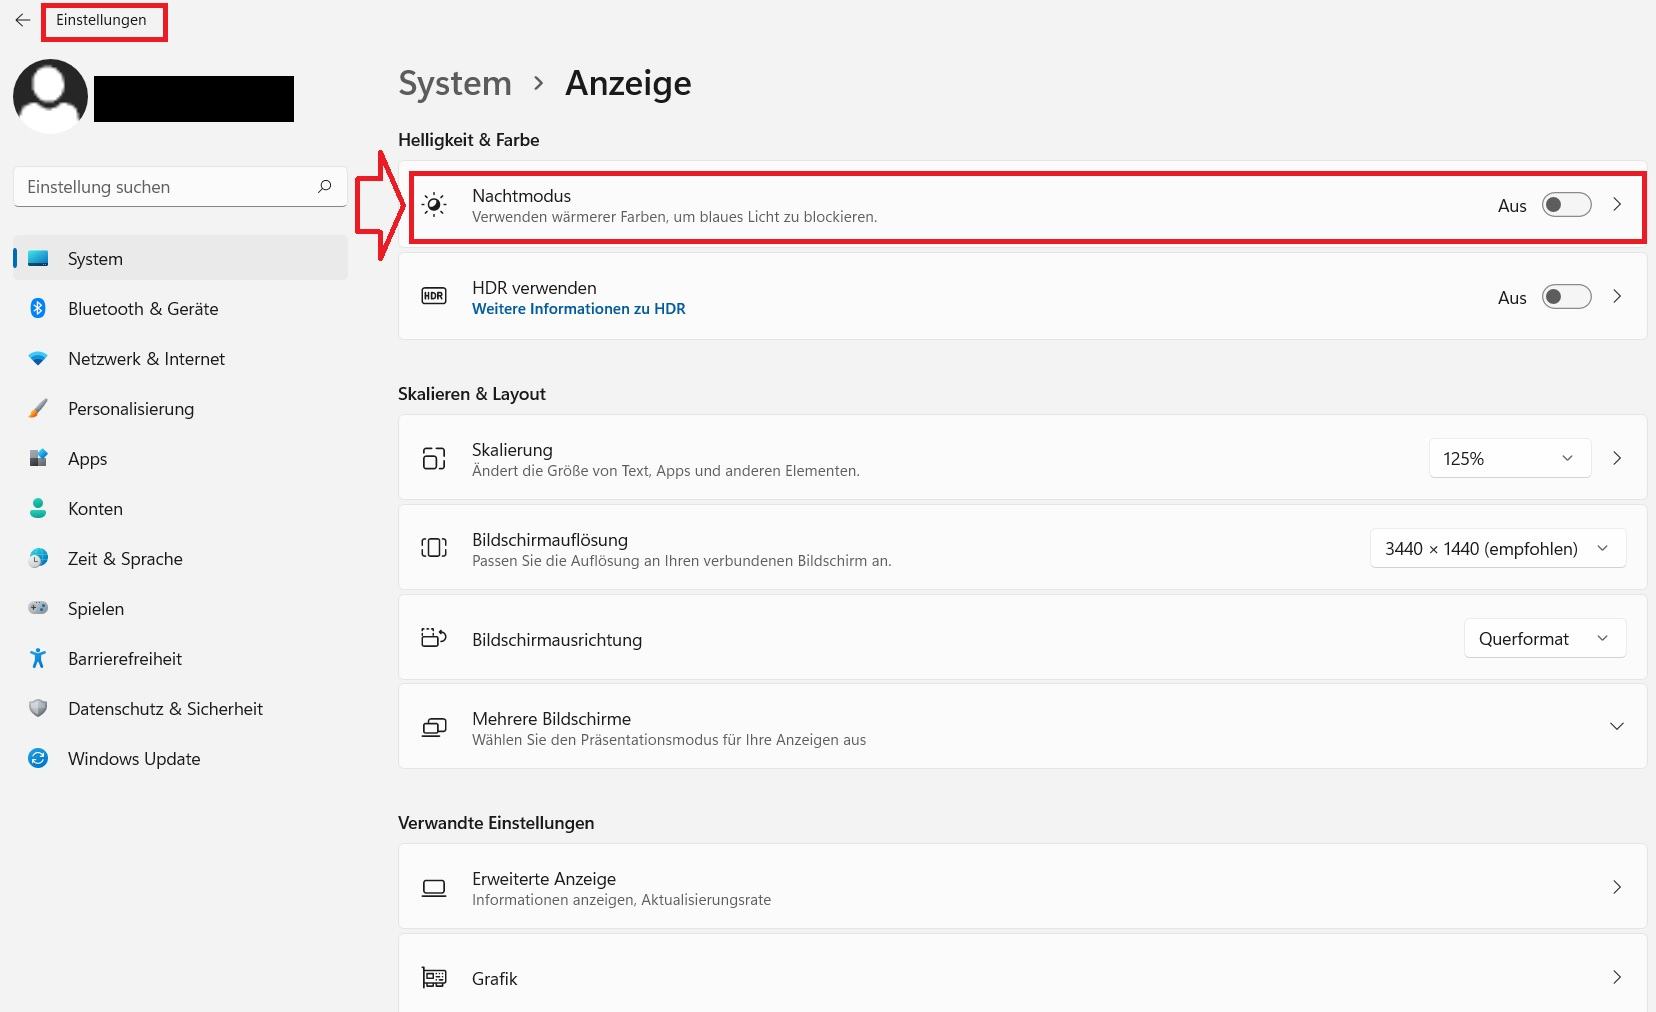Click the Netzwerk & Internet wifi icon
Screen dimensions: 1656x1012
[x=38, y=358]
